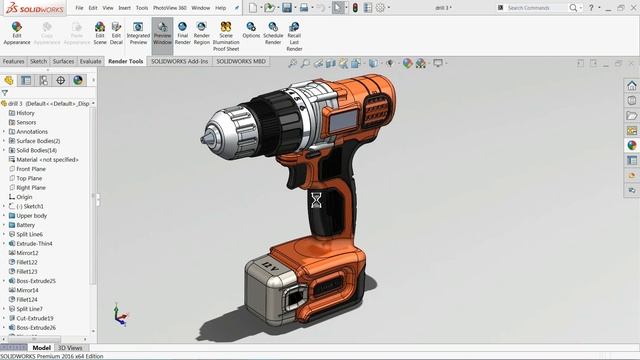Start Integrated Preview render
The width and height of the screenshot is (640, 360).
coord(138,33)
